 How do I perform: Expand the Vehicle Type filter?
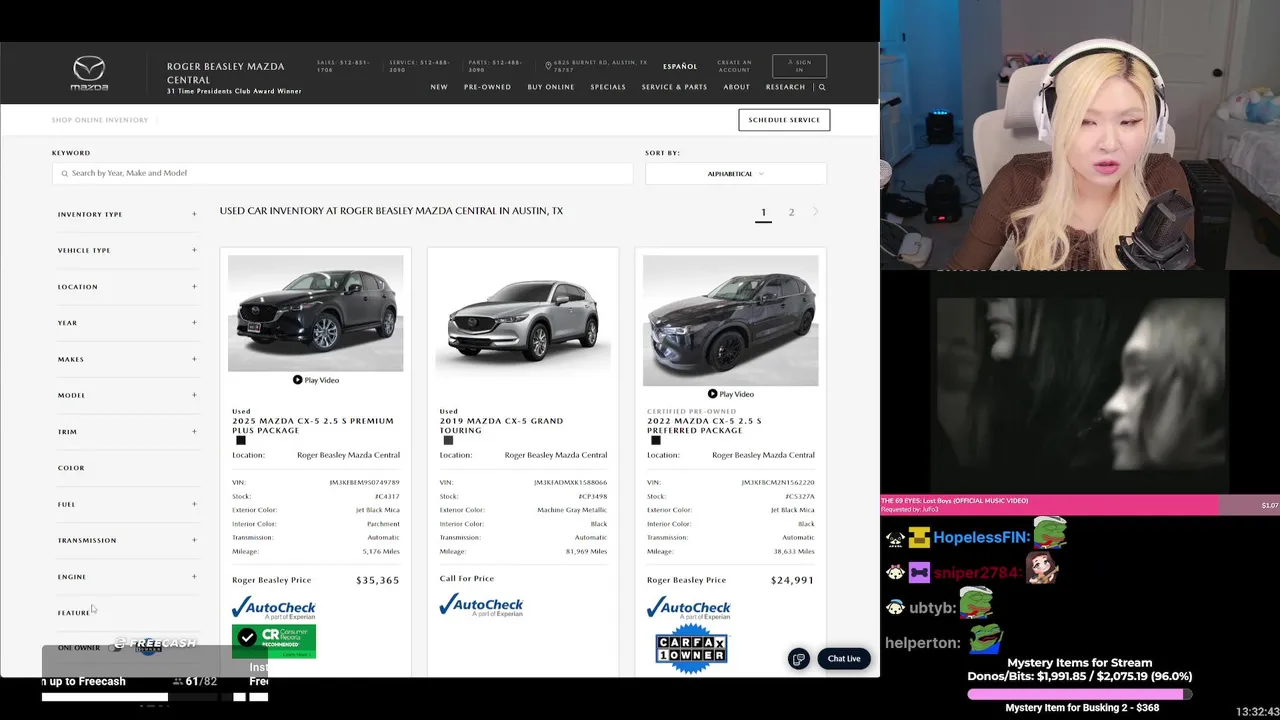coord(194,250)
